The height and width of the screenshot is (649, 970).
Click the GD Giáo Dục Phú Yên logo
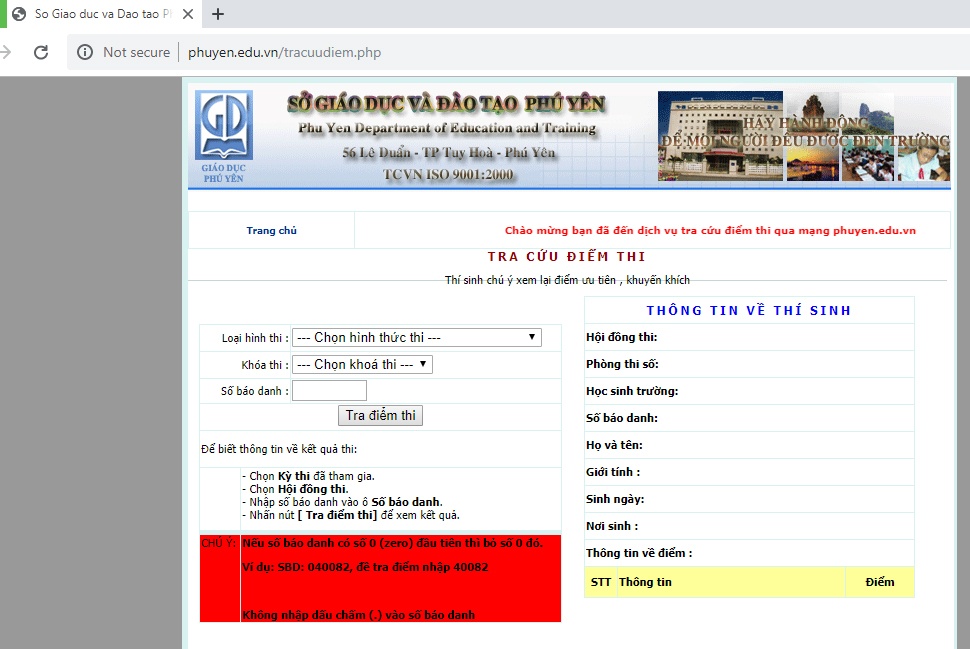pyautogui.click(x=223, y=137)
